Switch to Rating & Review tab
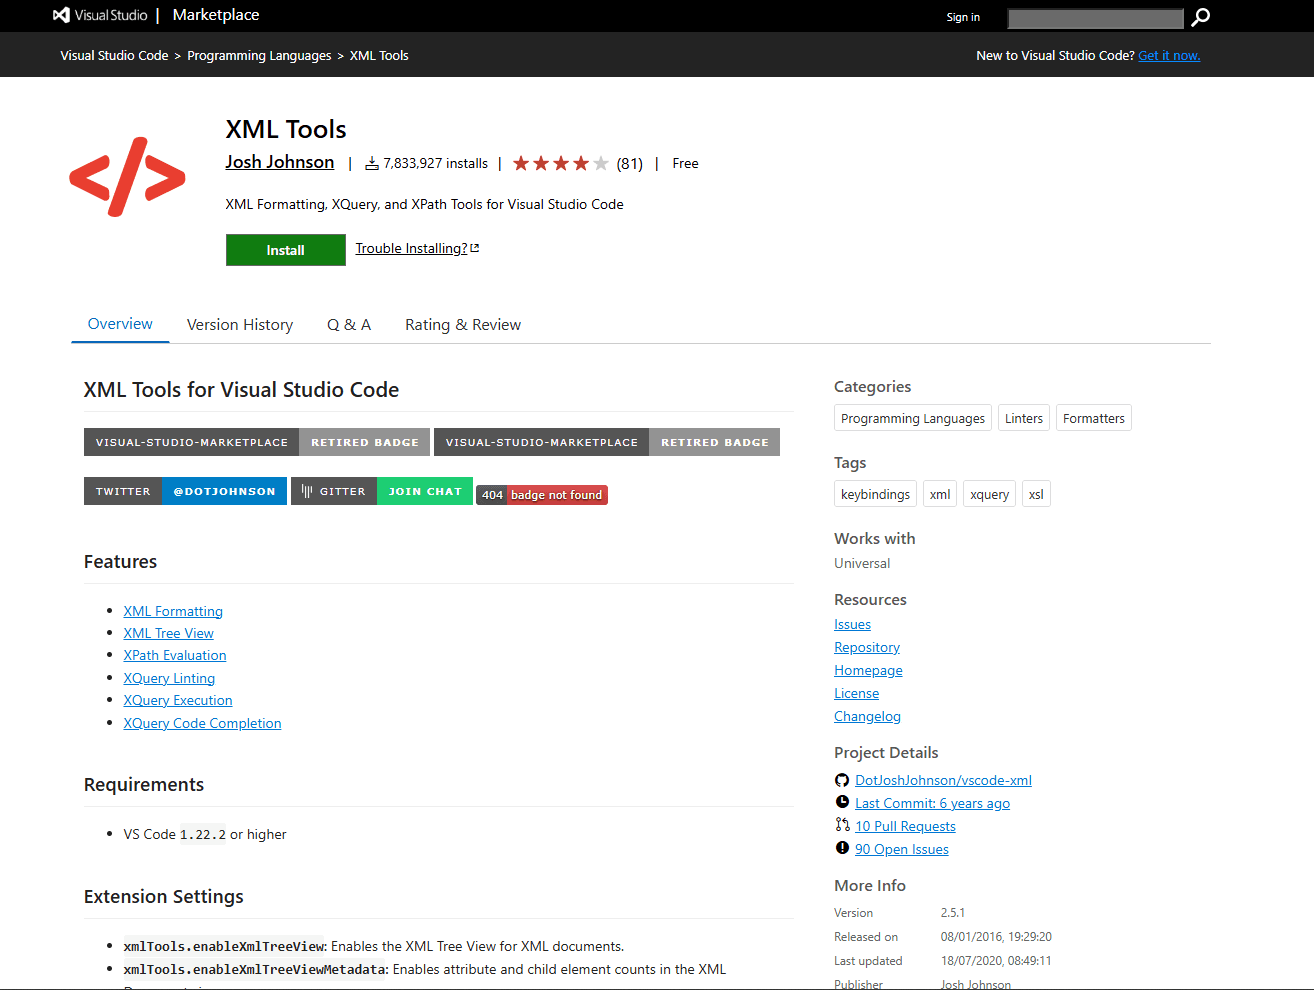1314x990 pixels. coord(463,325)
